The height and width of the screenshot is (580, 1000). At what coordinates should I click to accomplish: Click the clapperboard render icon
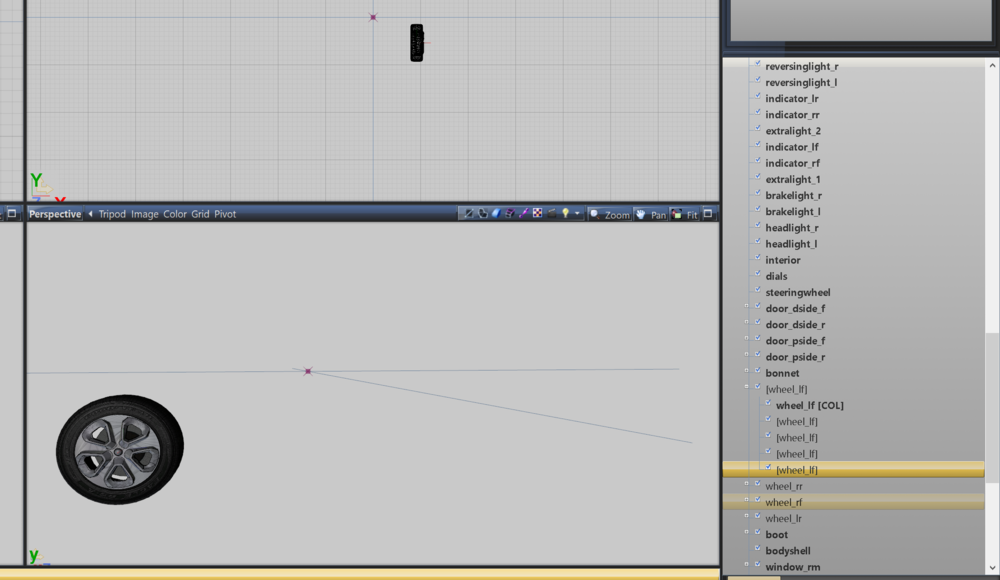552,214
